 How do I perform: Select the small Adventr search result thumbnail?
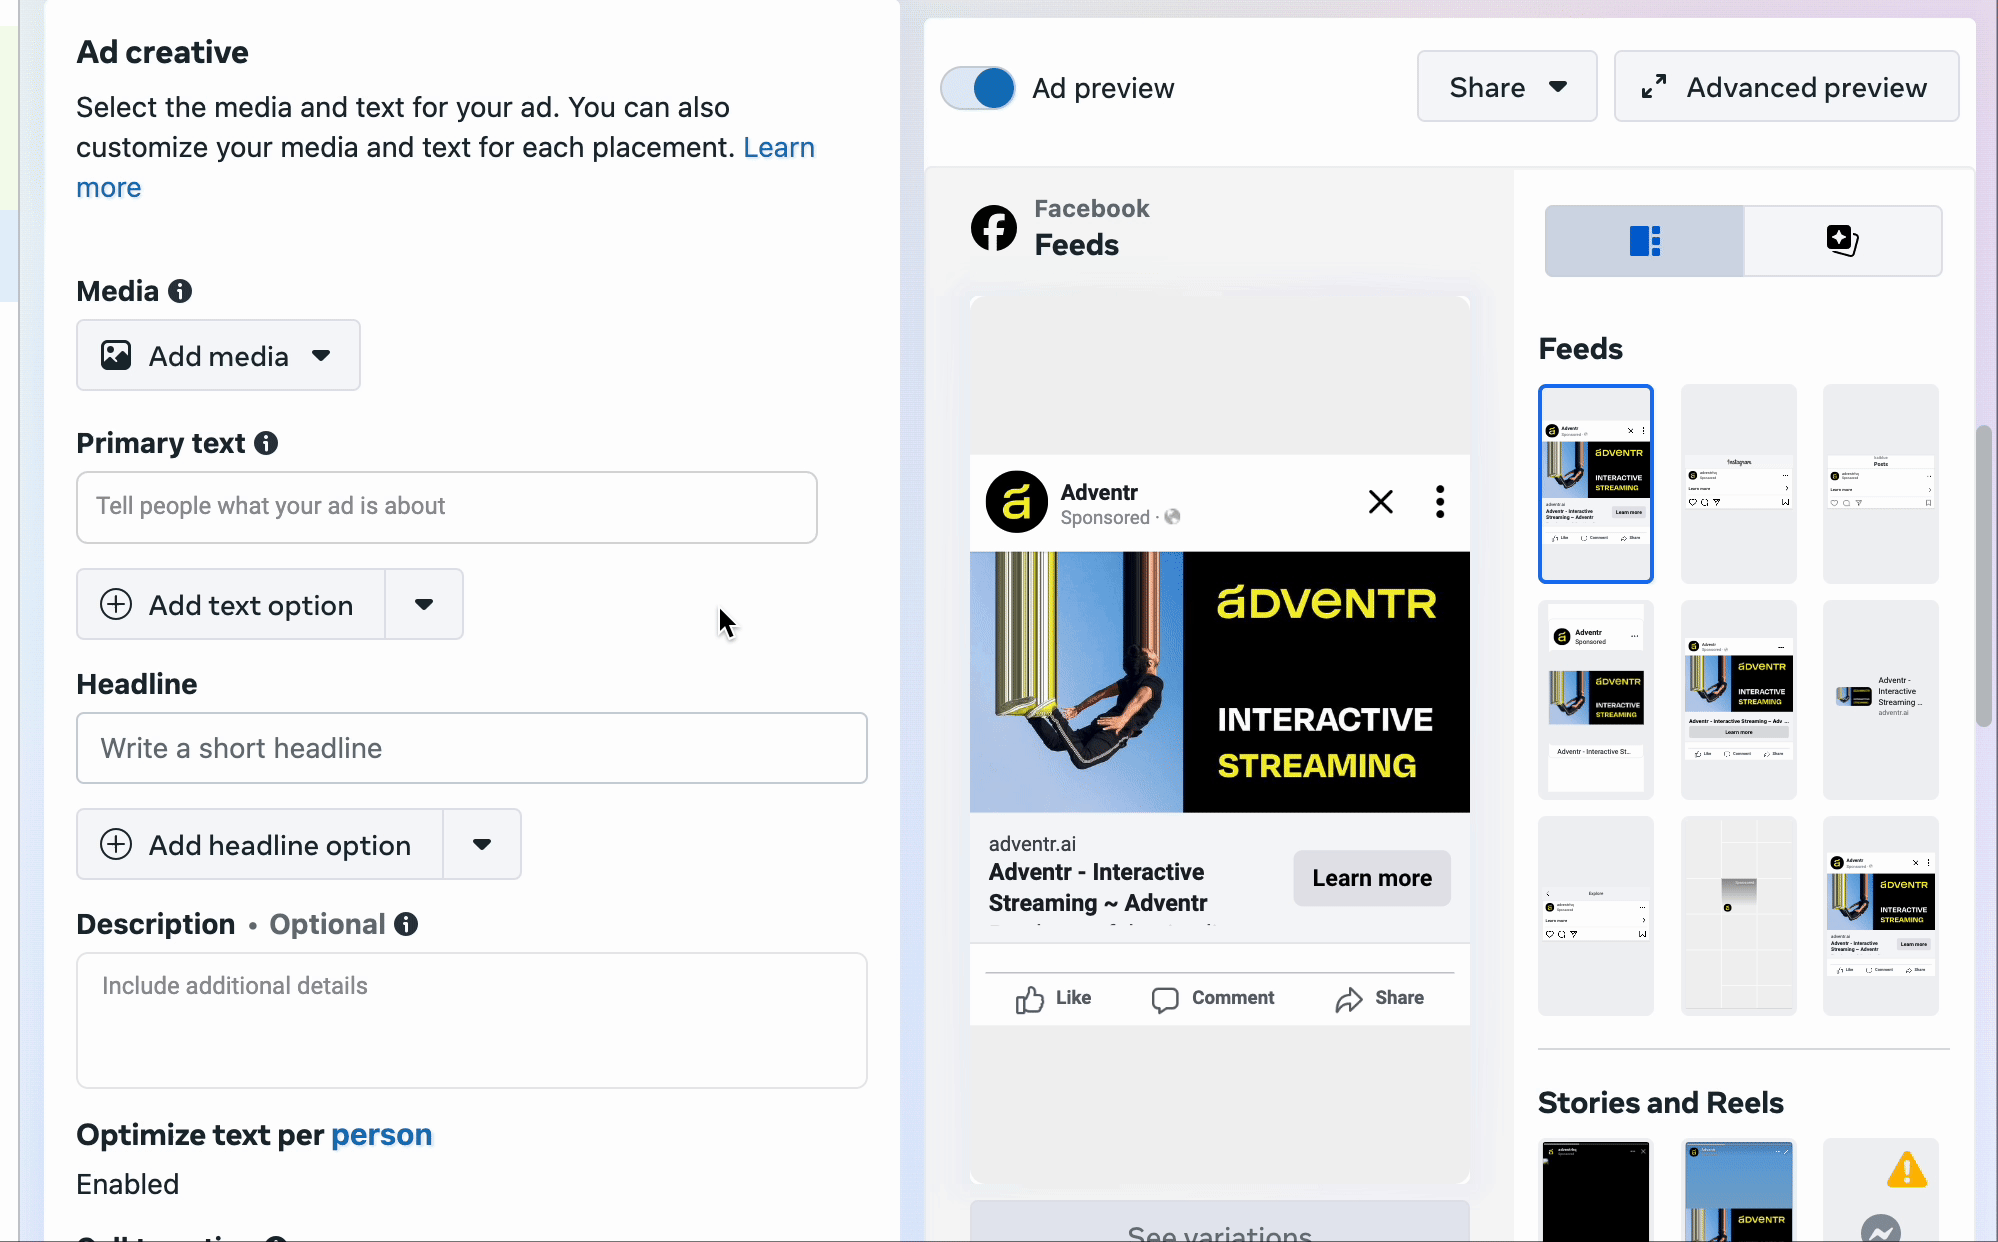click(1880, 700)
